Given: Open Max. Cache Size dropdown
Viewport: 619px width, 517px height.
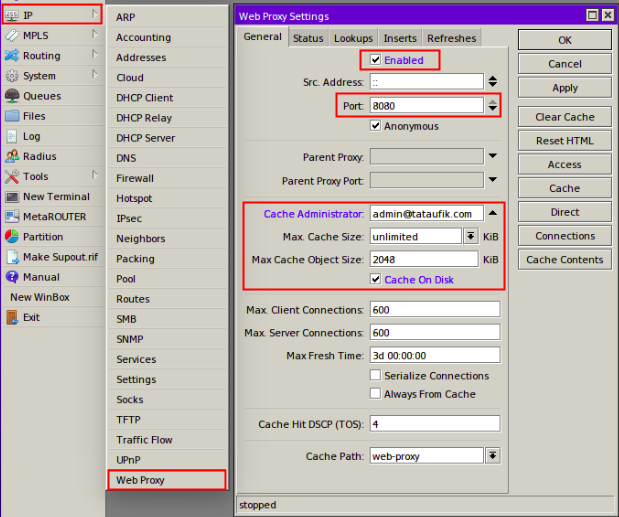Looking at the screenshot, I should [471, 236].
